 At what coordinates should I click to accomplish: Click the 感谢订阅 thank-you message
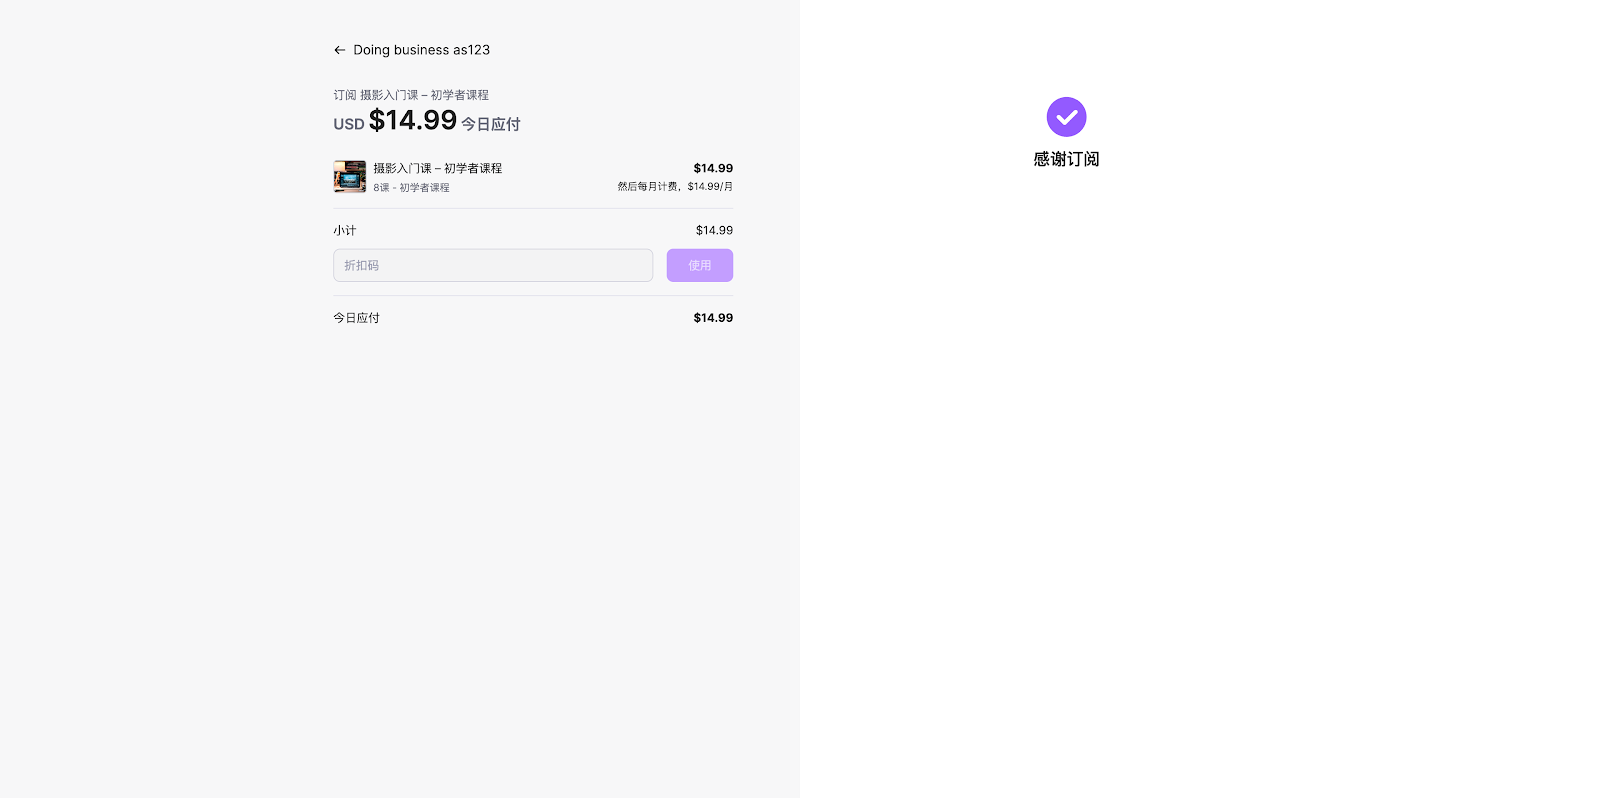pos(1066,159)
